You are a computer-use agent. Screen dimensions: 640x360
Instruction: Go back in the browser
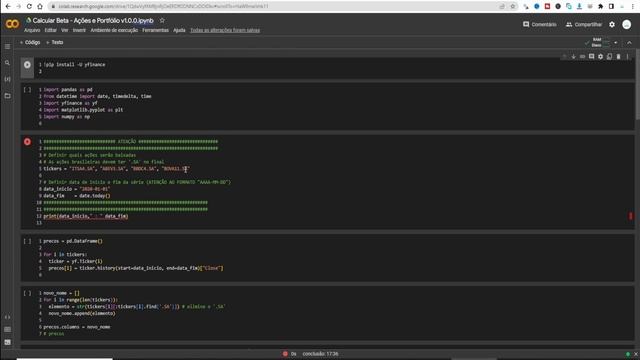8,7
